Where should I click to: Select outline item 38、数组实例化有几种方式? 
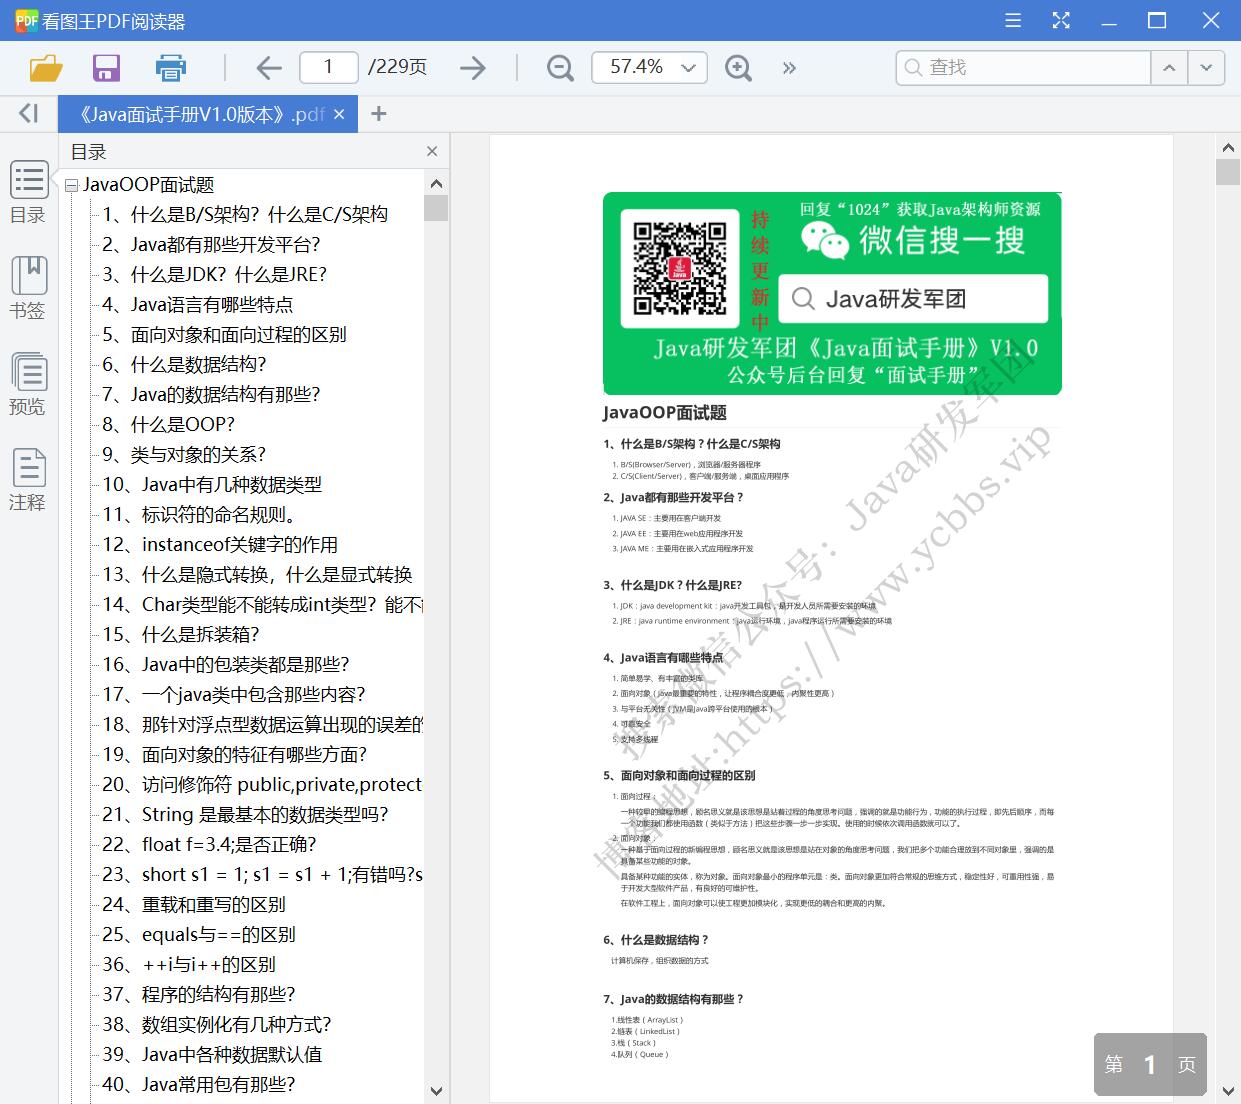tap(217, 1024)
